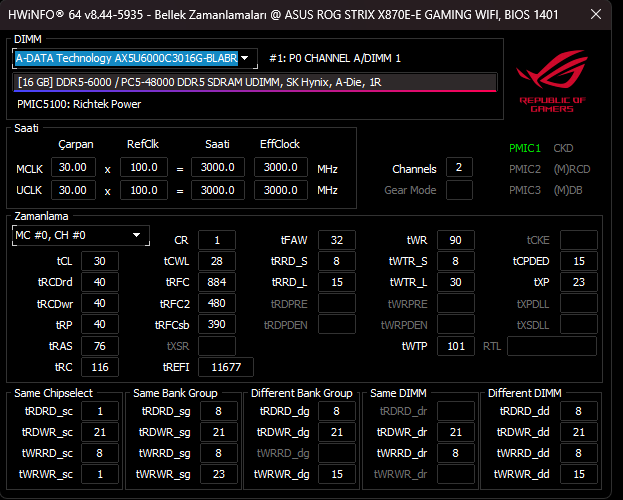Select the tXP value 23

579,282
